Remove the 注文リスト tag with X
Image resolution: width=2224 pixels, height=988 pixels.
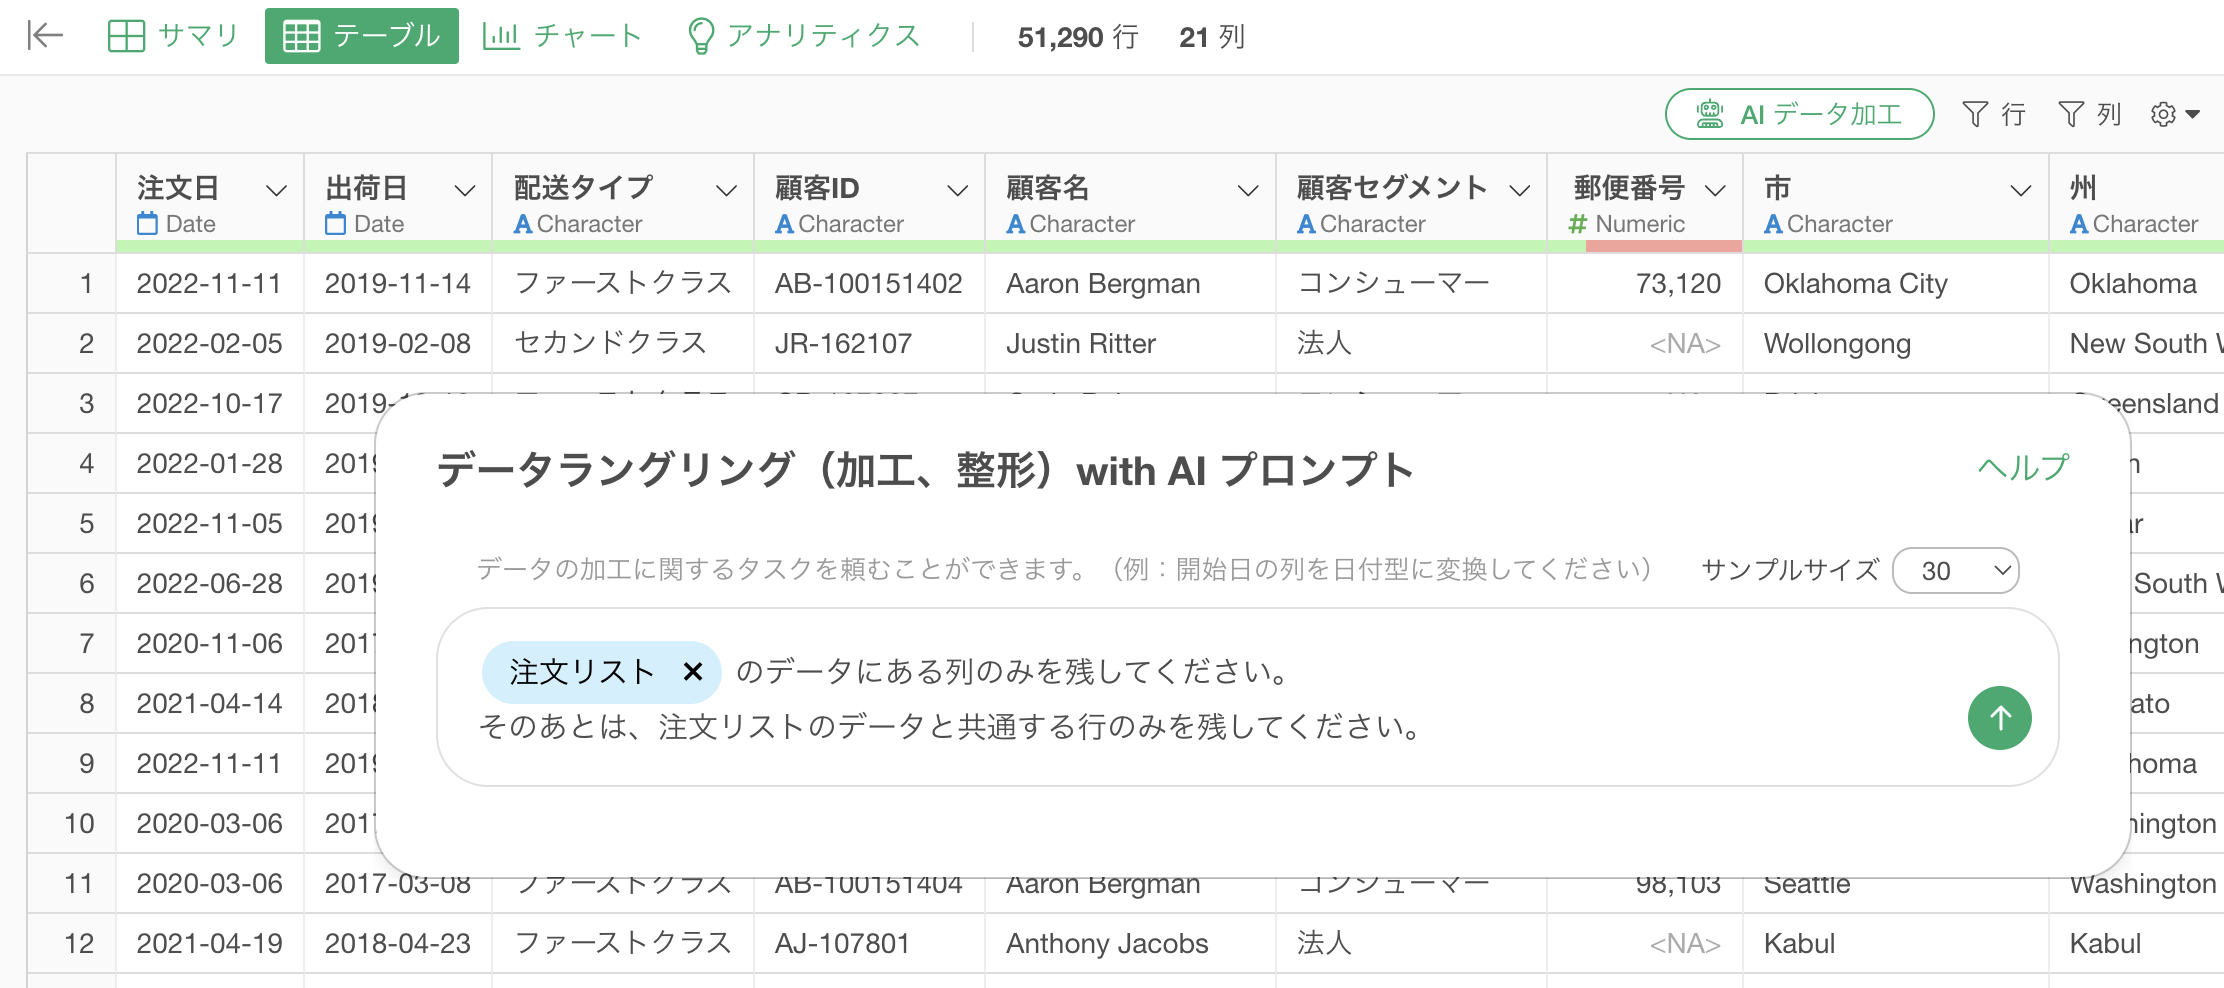coord(692,672)
